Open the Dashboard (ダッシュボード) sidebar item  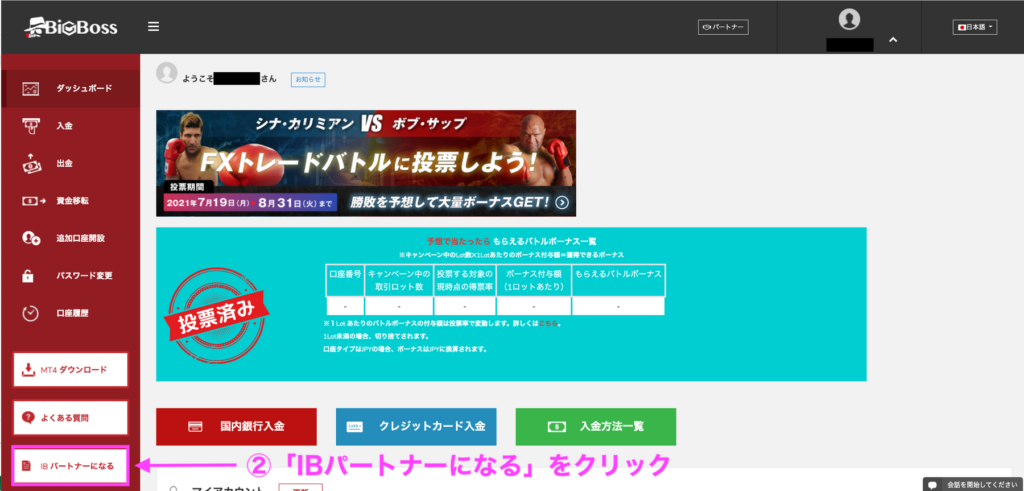click(84, 88)
